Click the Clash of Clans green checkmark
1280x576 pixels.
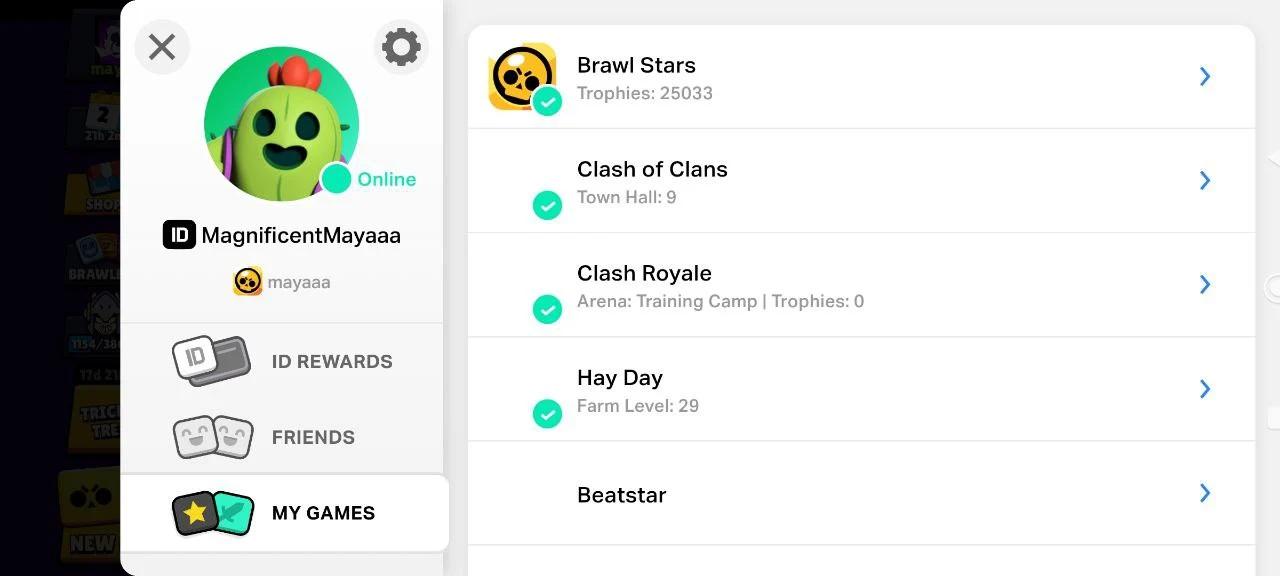click(547, 205)
